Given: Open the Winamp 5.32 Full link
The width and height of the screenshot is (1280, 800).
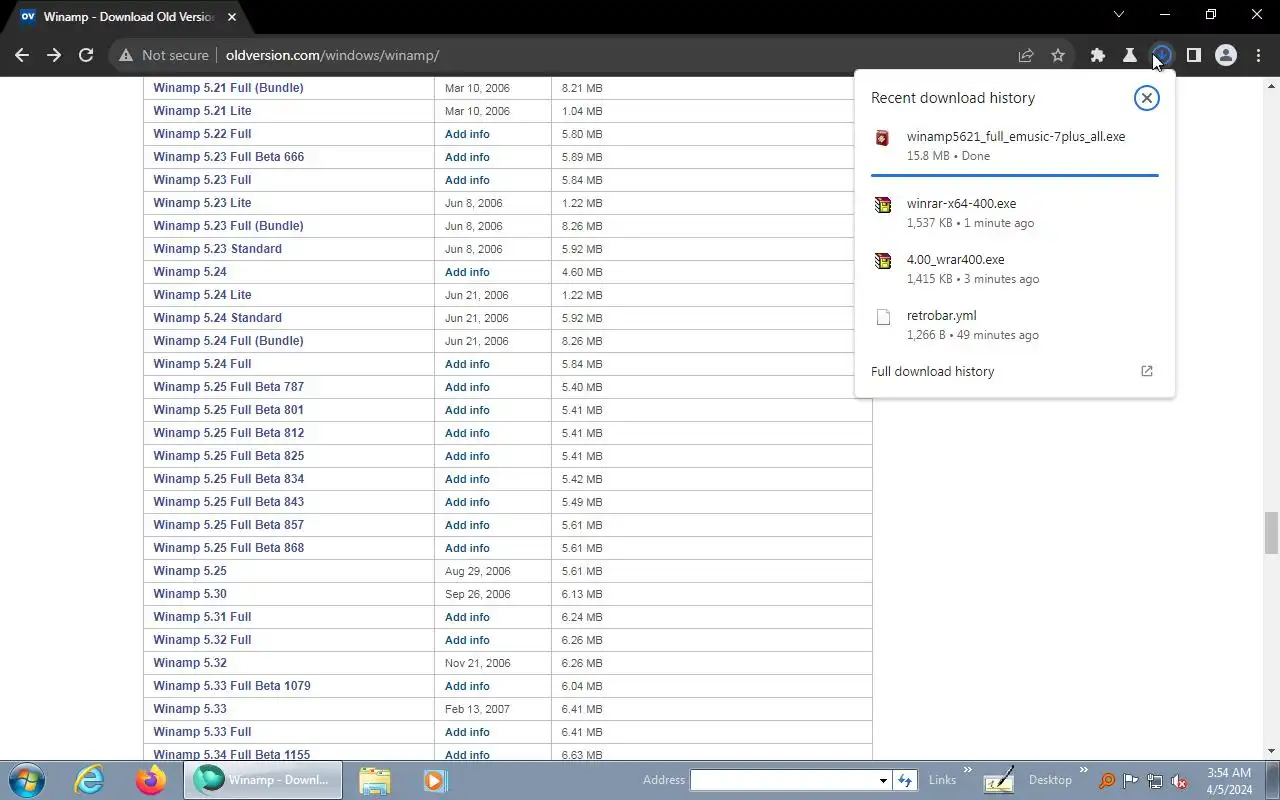Looking at the screenshot, I should click(x=202, y=640).
